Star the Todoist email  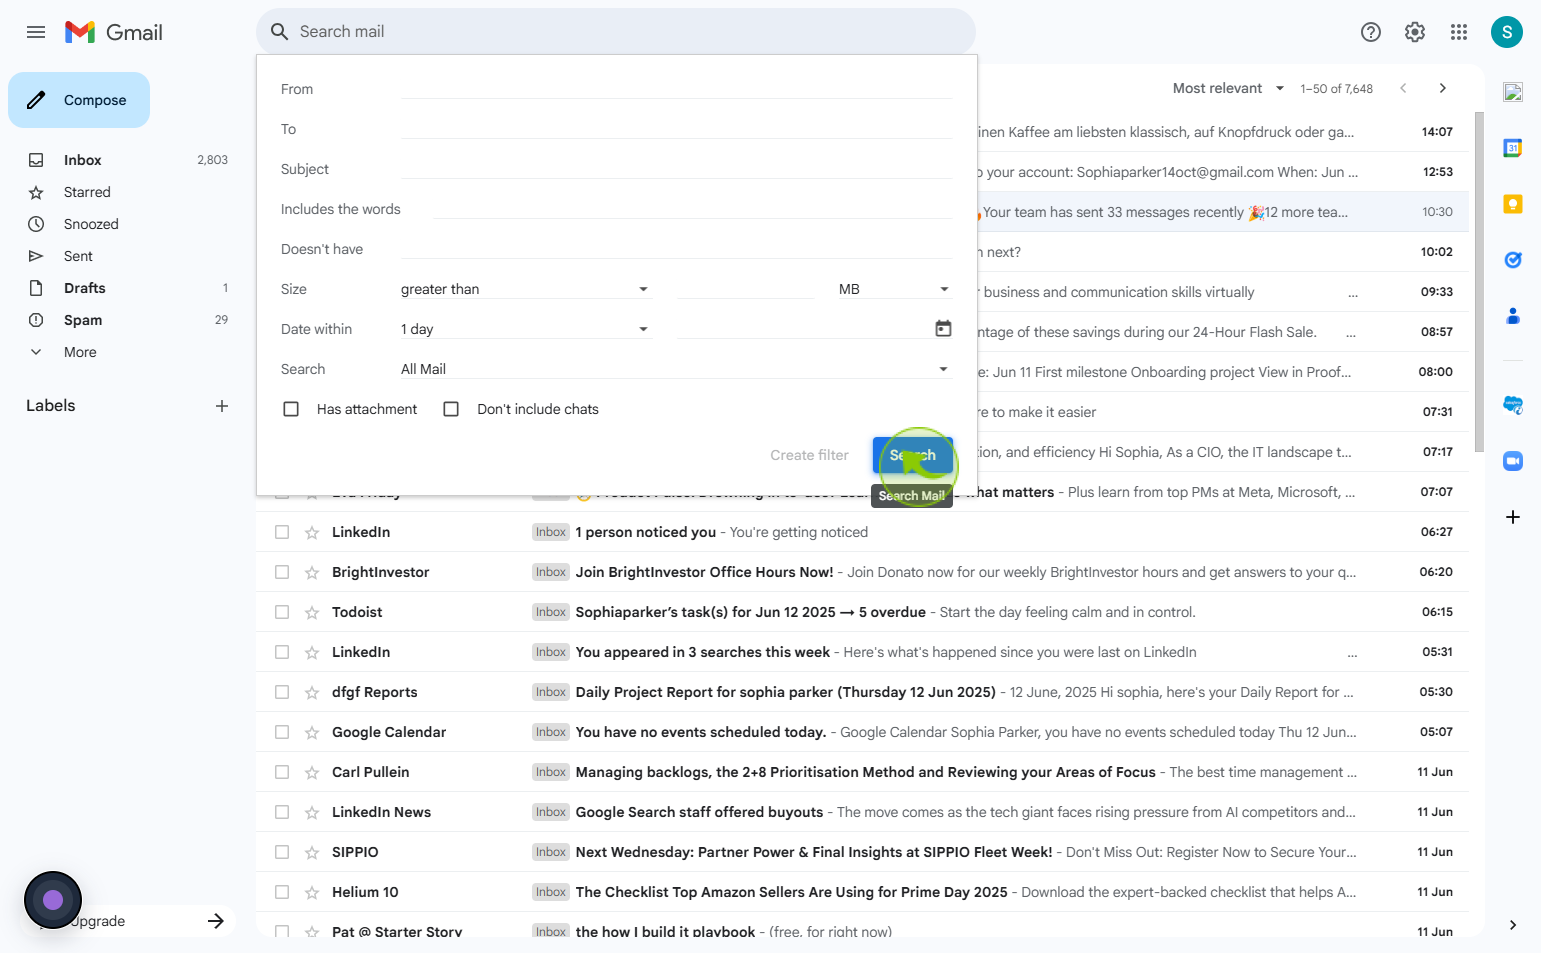pyautogui.click(x=312, y=613)
